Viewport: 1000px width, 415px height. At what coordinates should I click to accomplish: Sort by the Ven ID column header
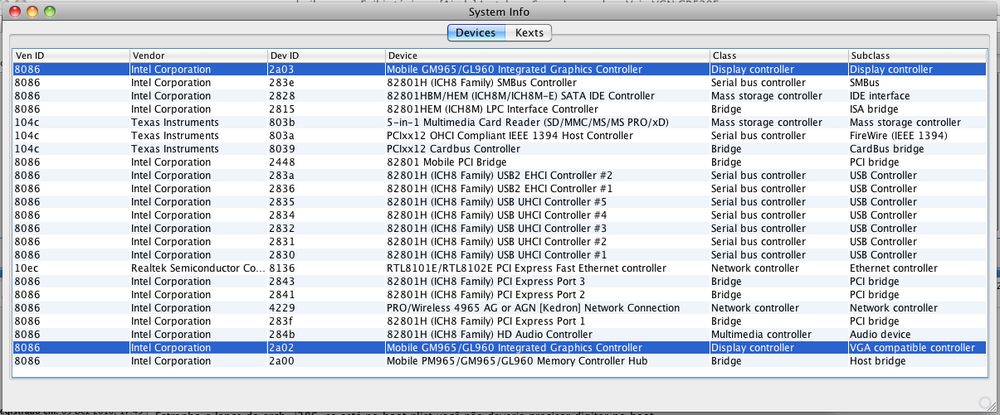pos(70,56)
